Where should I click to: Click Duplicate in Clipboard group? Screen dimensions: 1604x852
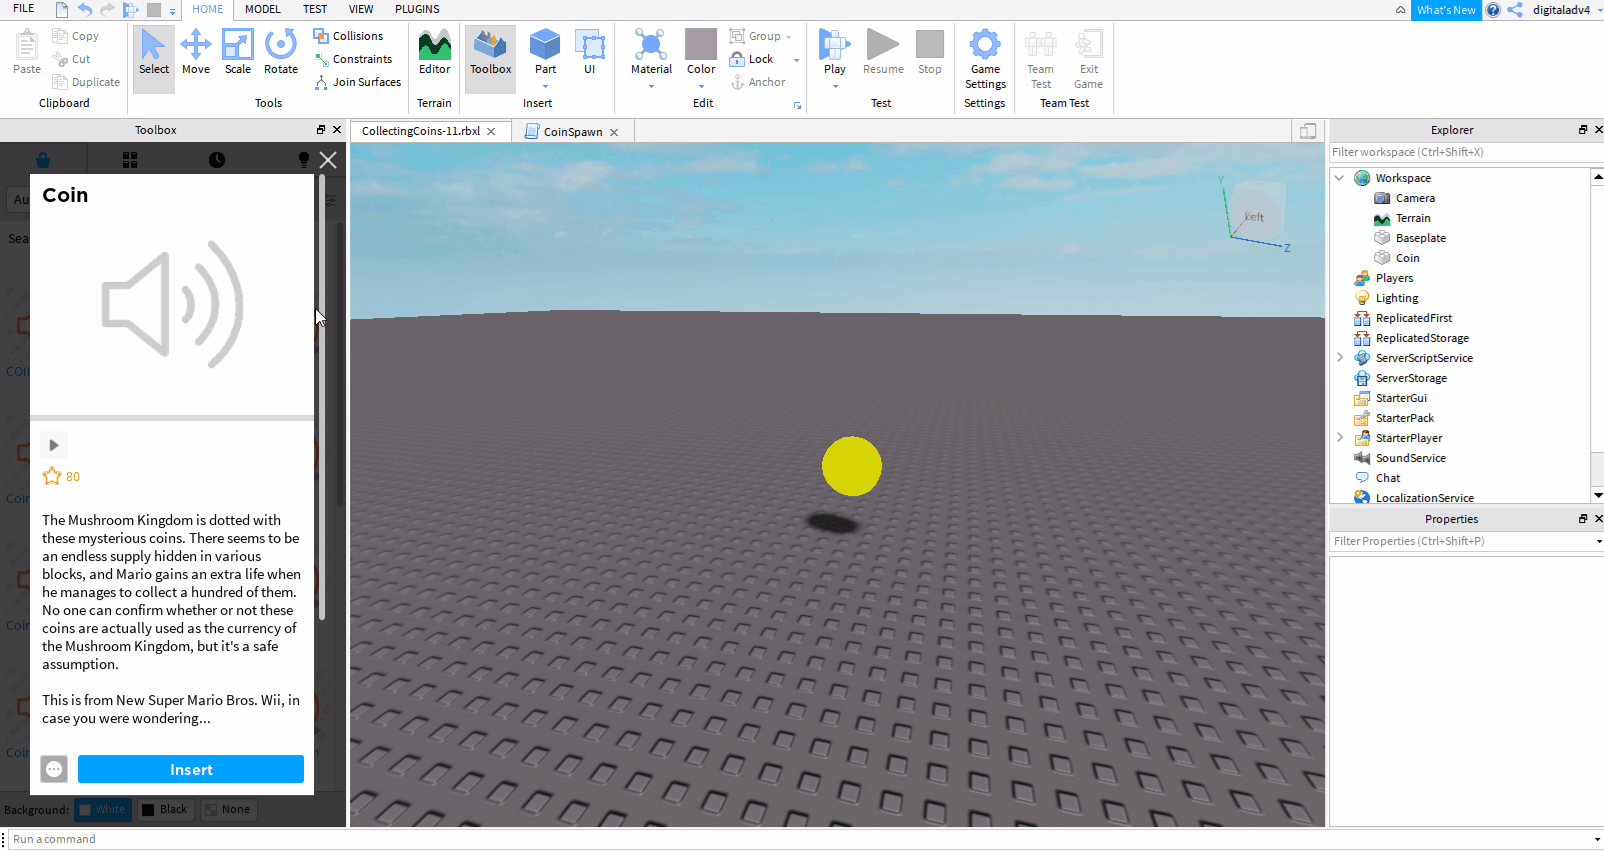[87, 82]
